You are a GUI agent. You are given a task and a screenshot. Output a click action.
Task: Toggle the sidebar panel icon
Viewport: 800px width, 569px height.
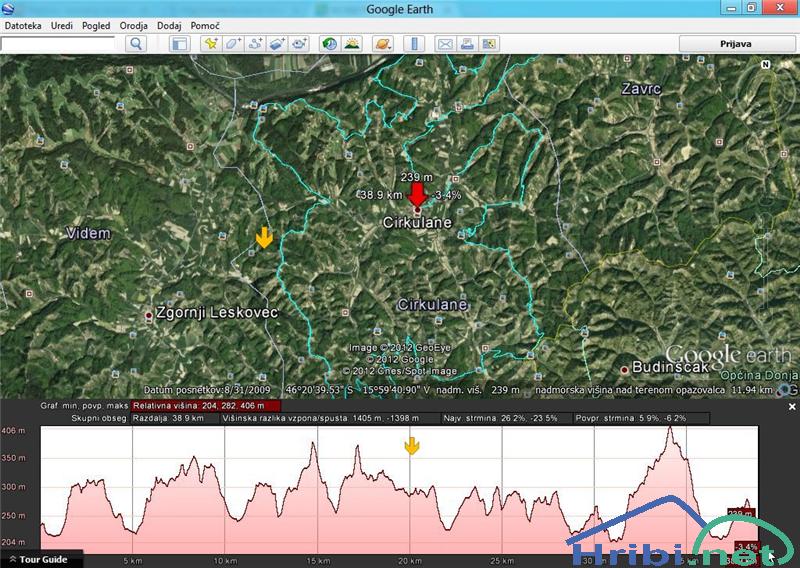[180, 44]
